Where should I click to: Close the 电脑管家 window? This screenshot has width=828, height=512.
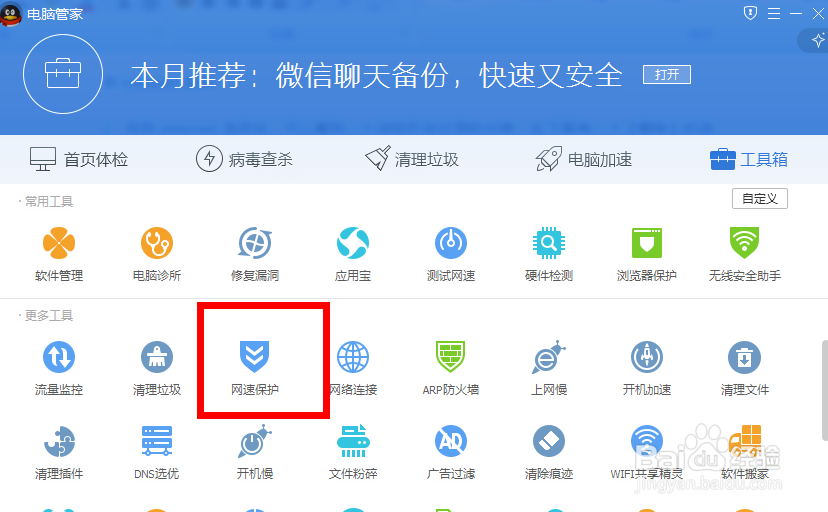[818, 13]
